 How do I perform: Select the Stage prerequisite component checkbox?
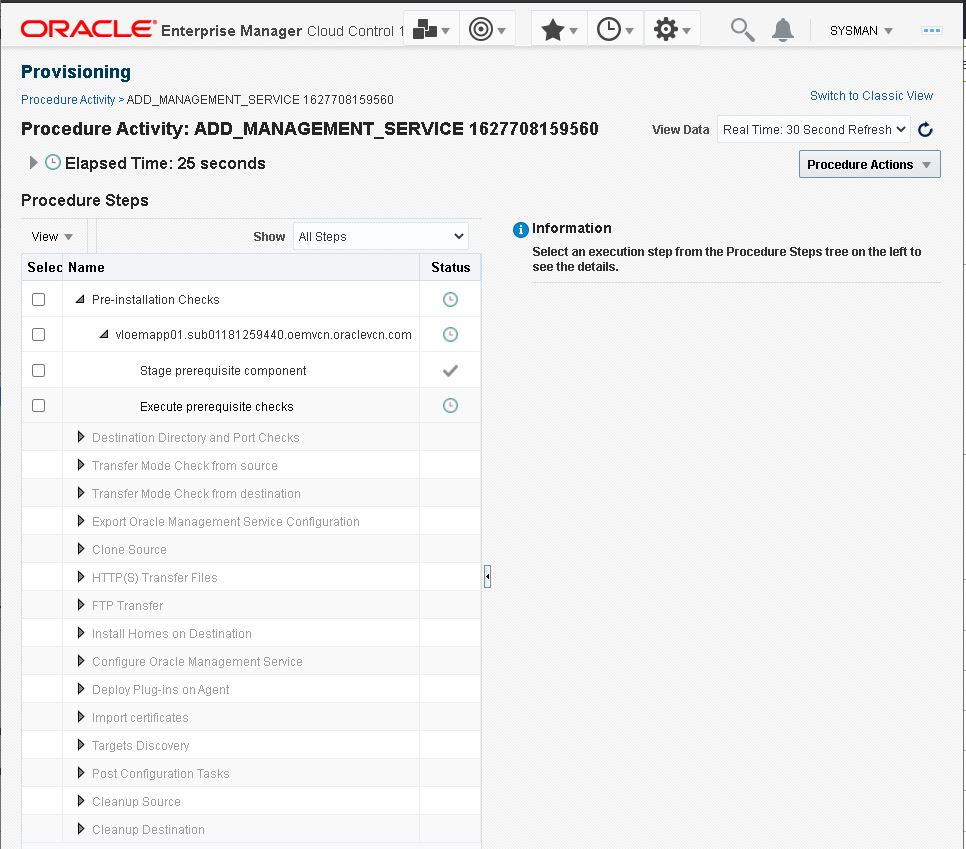pyautogui.click(x=38, y=370)
